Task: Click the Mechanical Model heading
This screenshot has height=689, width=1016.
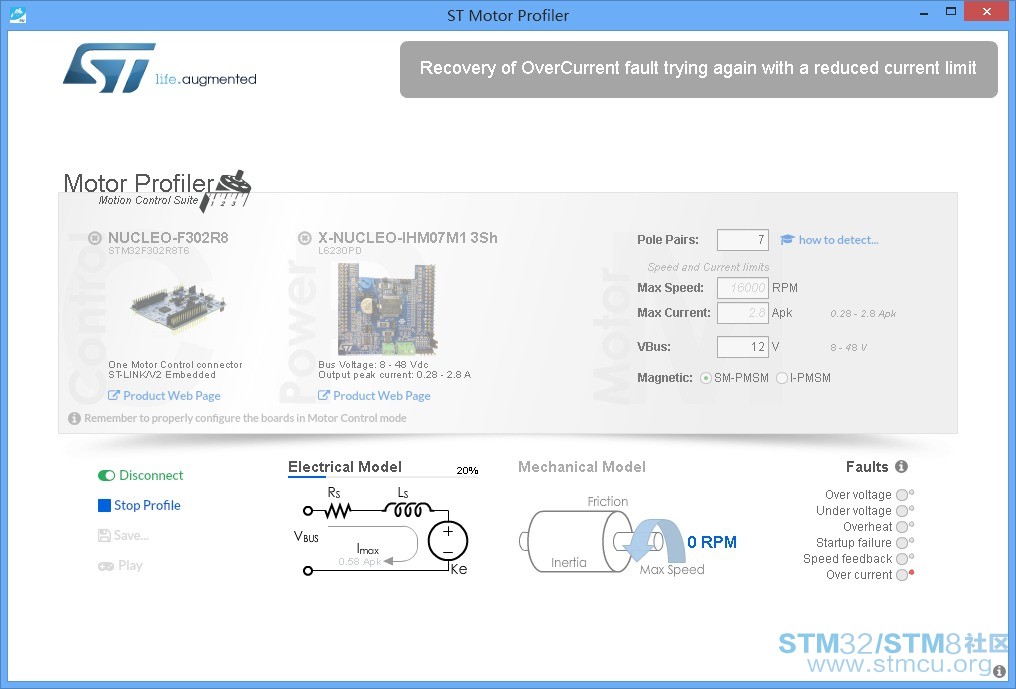Action: pyautogui.click(x=582, y=467)
